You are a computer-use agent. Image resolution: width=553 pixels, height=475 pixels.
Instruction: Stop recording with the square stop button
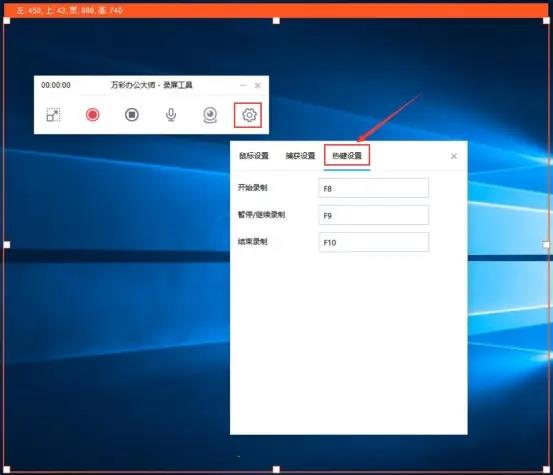coord(132,115)
